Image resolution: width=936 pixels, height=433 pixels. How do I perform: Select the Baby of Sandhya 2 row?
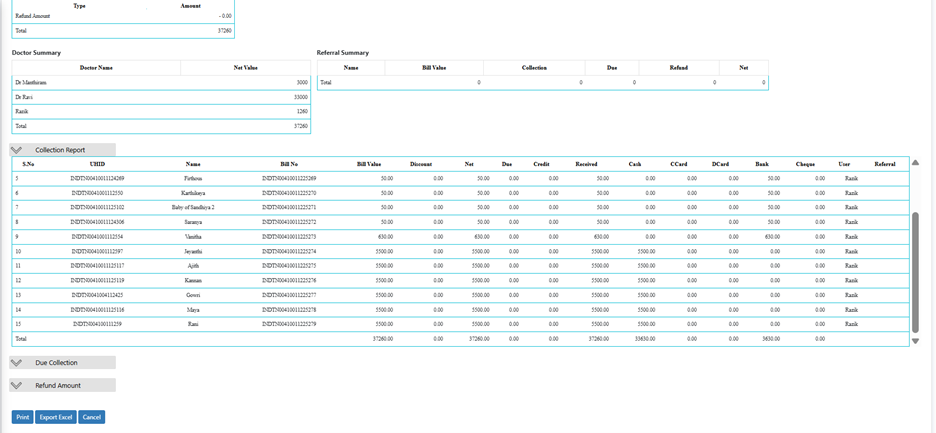tap(193, 207)
